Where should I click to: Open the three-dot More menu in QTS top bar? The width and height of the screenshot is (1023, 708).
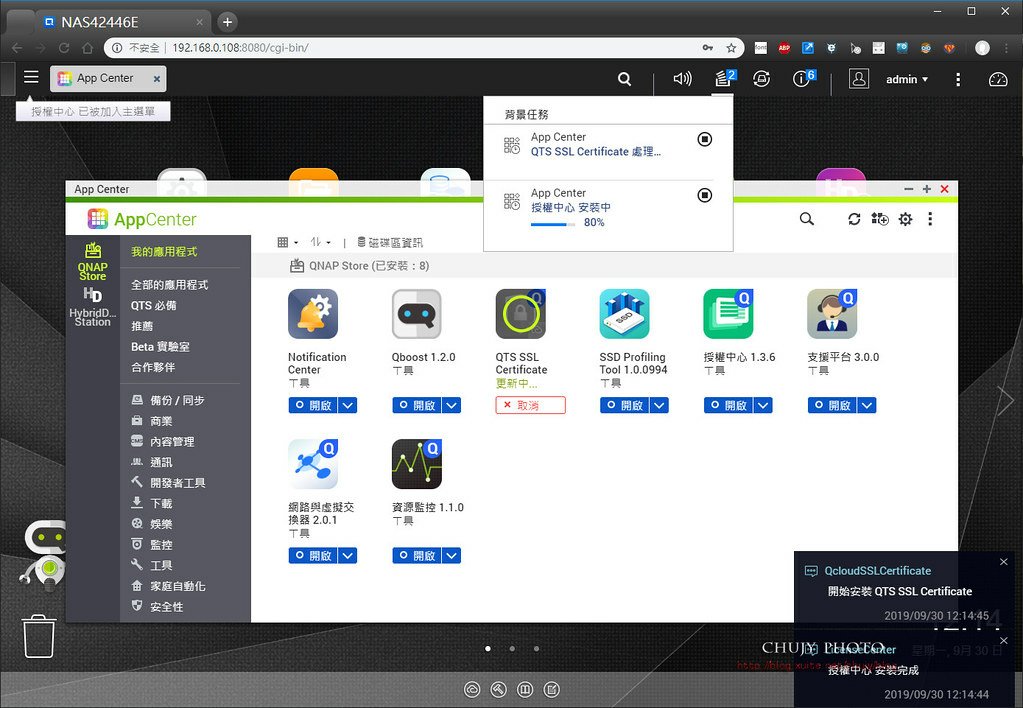click(x=958, y=79)
